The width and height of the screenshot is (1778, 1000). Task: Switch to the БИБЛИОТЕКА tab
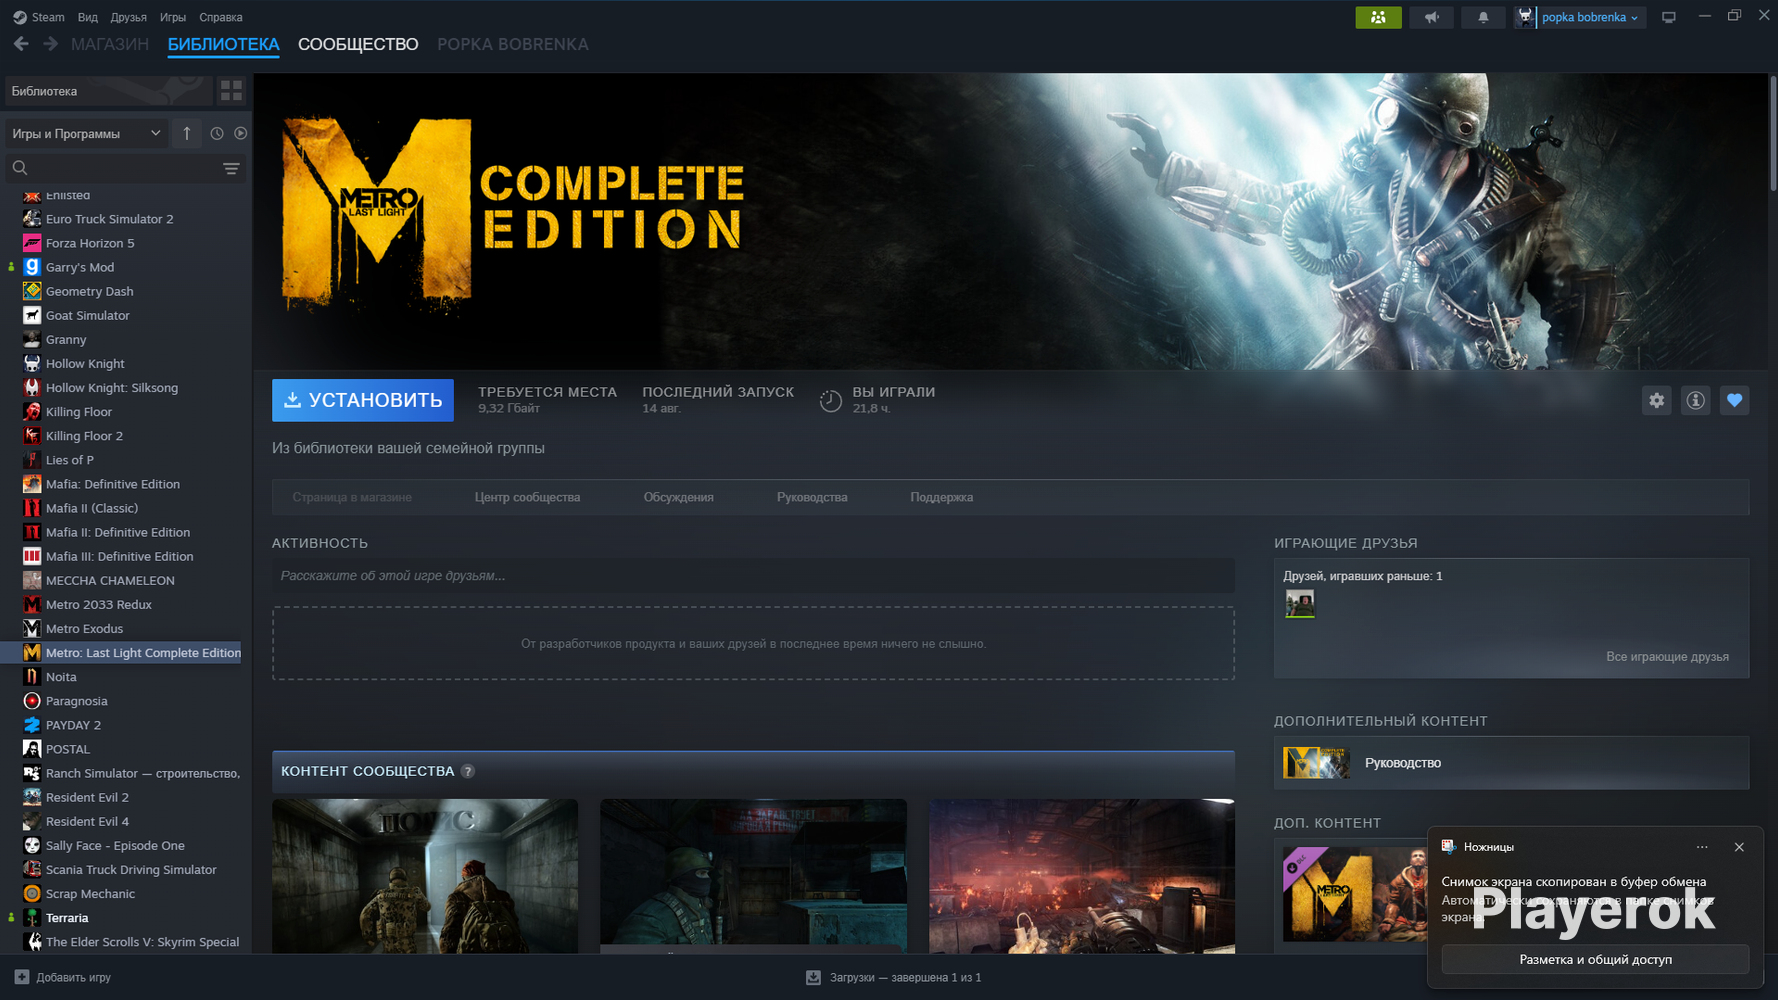click(x=224, y=44)
